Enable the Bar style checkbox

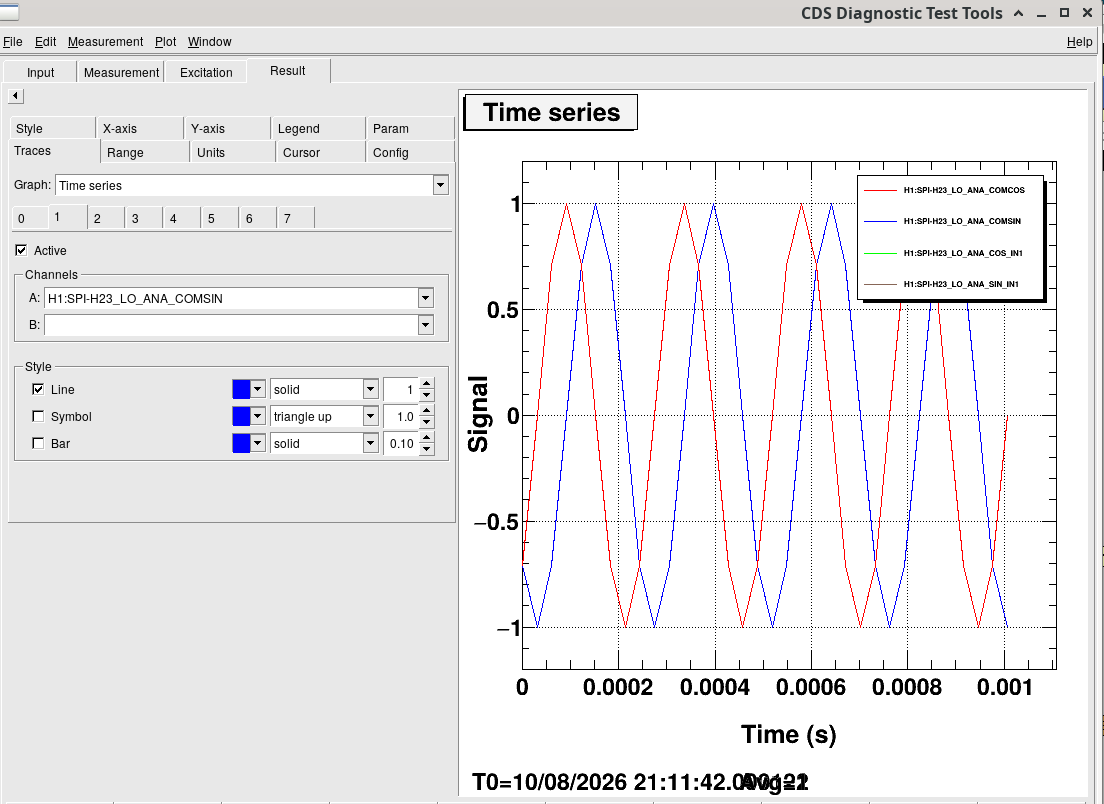click(38, 443)
